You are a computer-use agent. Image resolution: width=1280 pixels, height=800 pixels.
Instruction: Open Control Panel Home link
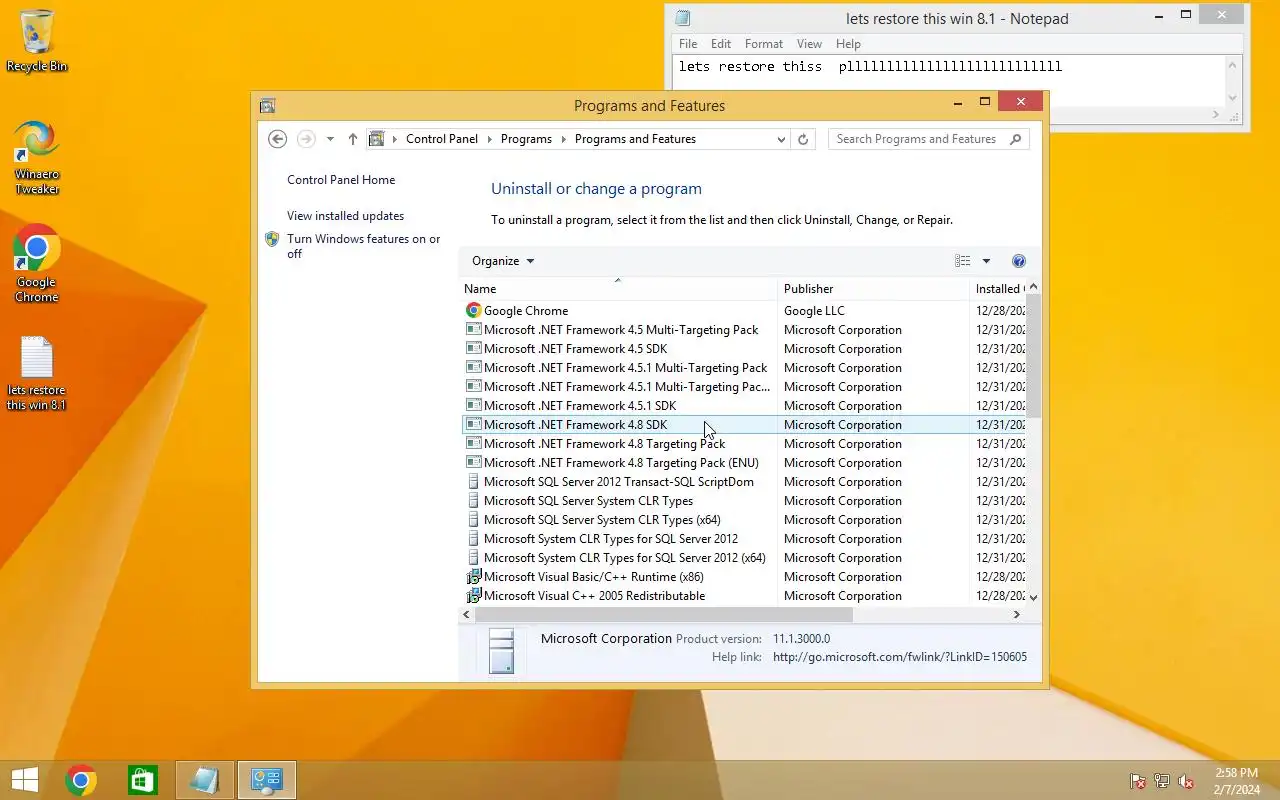coord(341,180)
